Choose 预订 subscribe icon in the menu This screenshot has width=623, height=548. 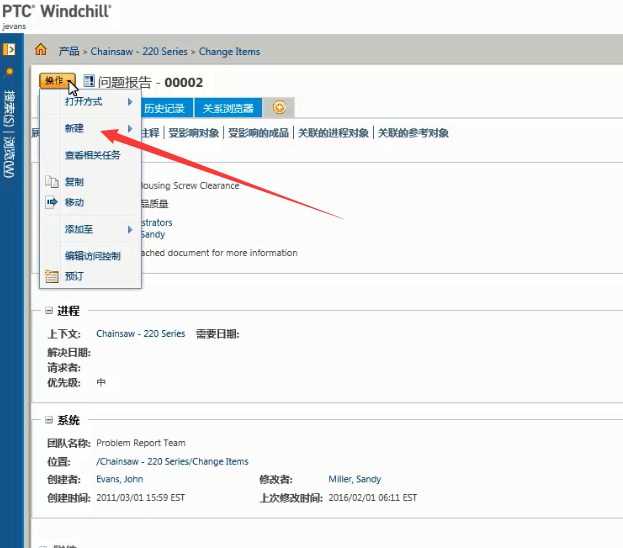click(x=52, y=276)
